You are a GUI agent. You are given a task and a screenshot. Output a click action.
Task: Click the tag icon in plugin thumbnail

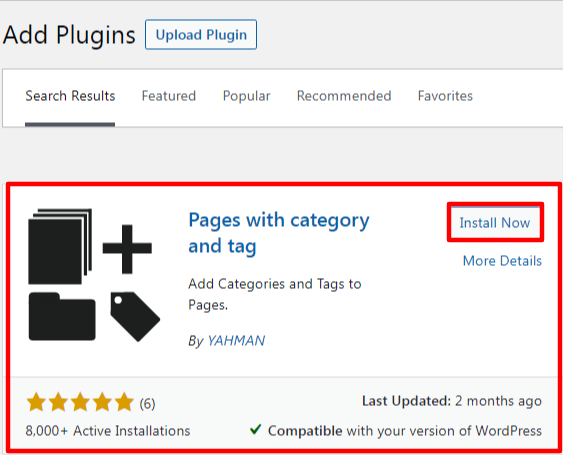tap(135, 316)
